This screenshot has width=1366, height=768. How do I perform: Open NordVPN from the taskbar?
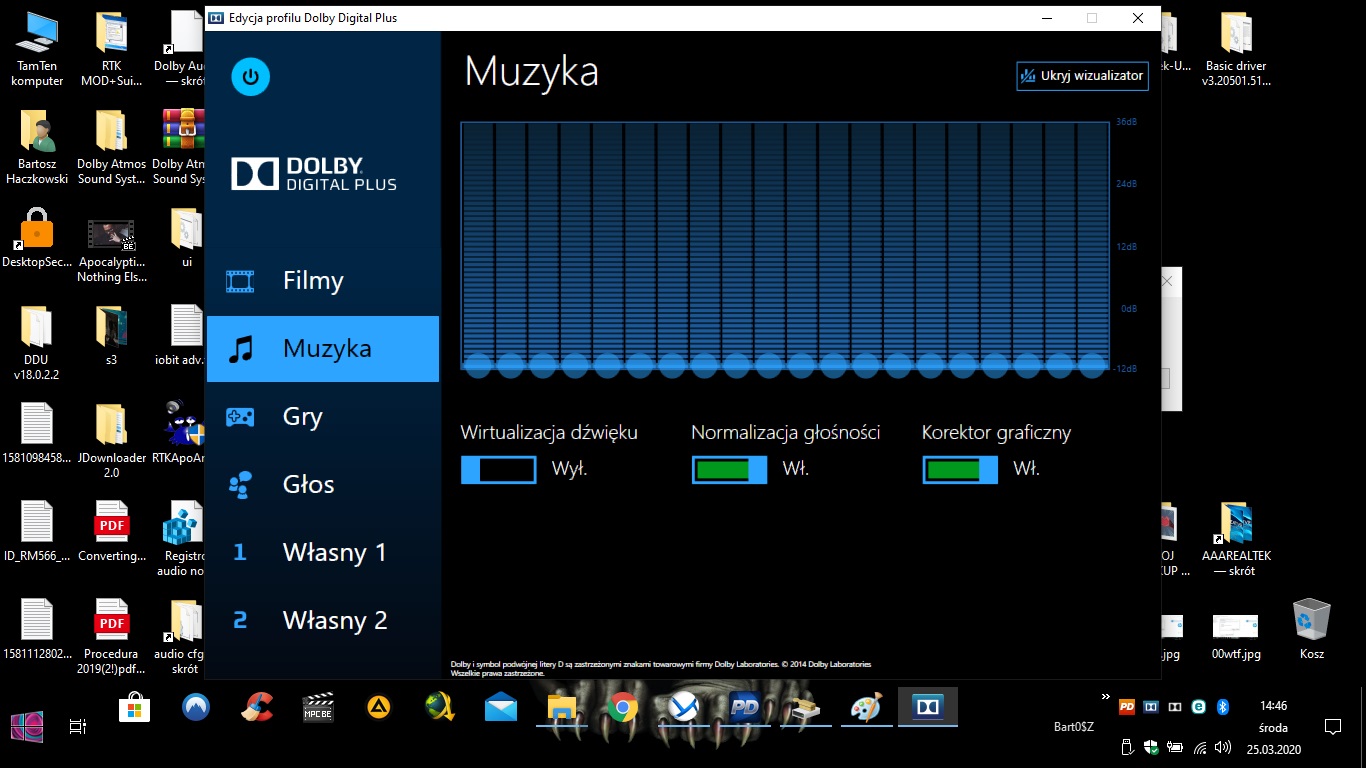[x=196, y=708]
